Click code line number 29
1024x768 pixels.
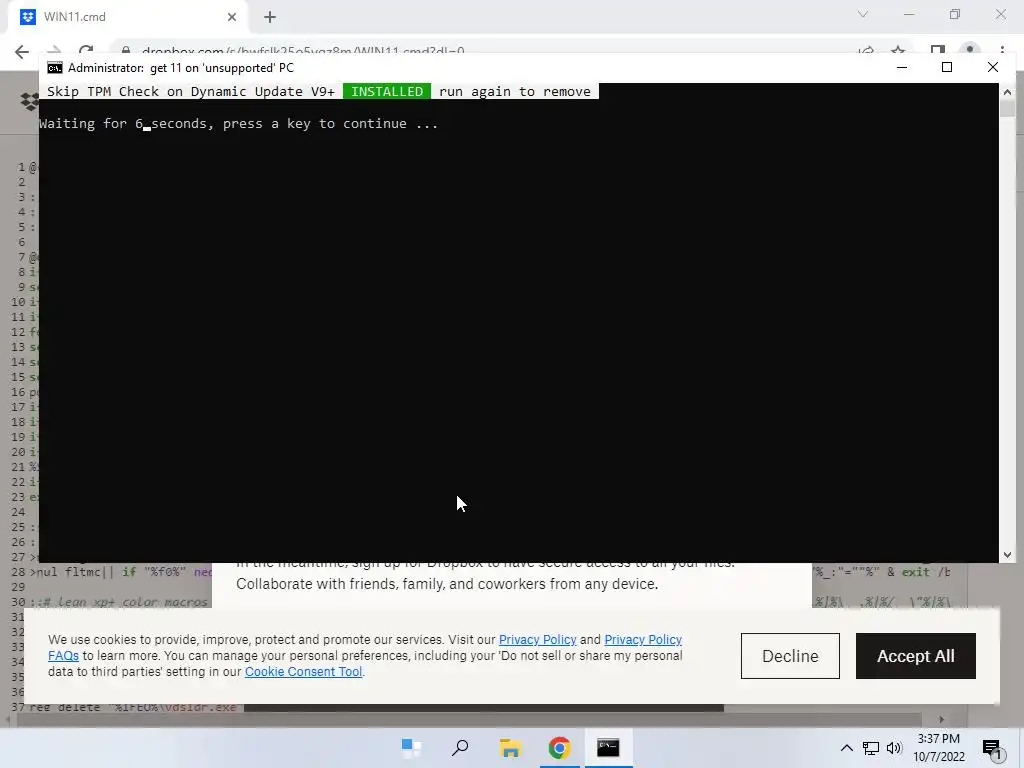pos(18,587)
